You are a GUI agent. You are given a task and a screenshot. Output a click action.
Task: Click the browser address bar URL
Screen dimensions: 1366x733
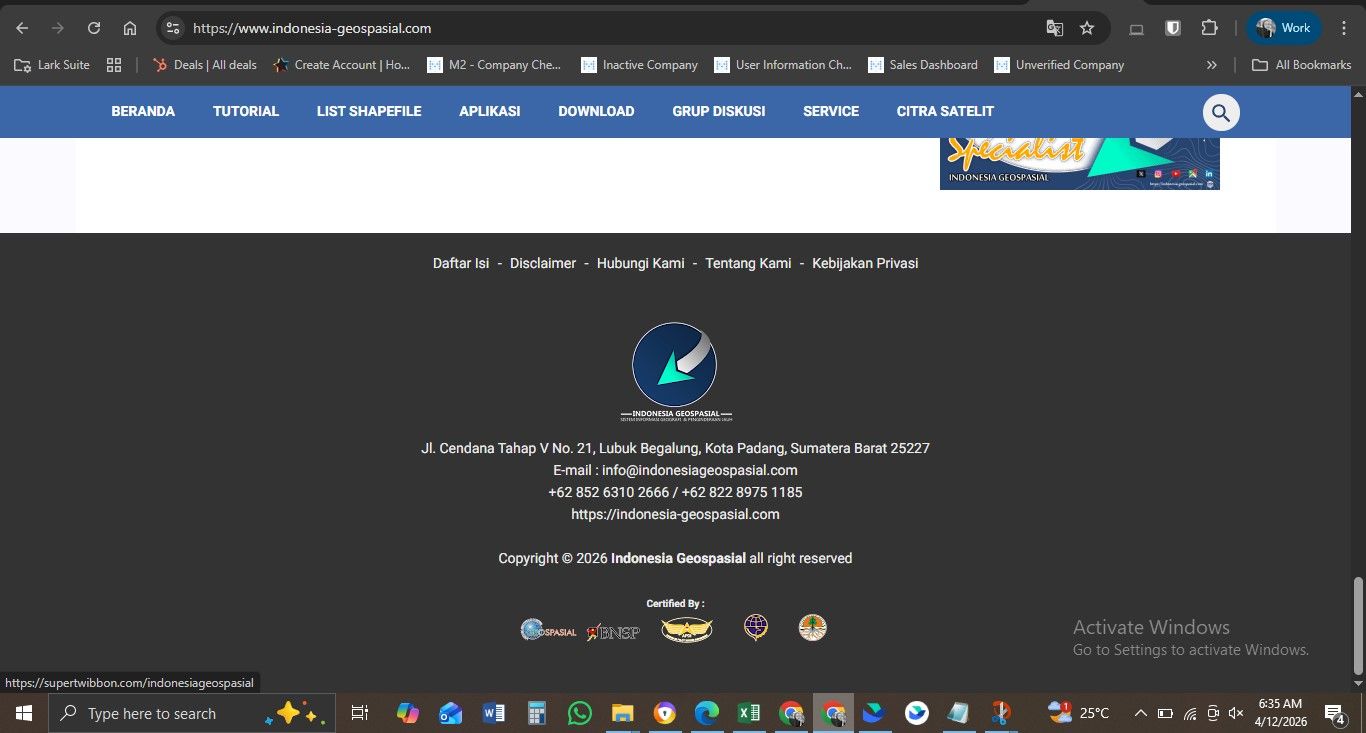click(312, 28)
